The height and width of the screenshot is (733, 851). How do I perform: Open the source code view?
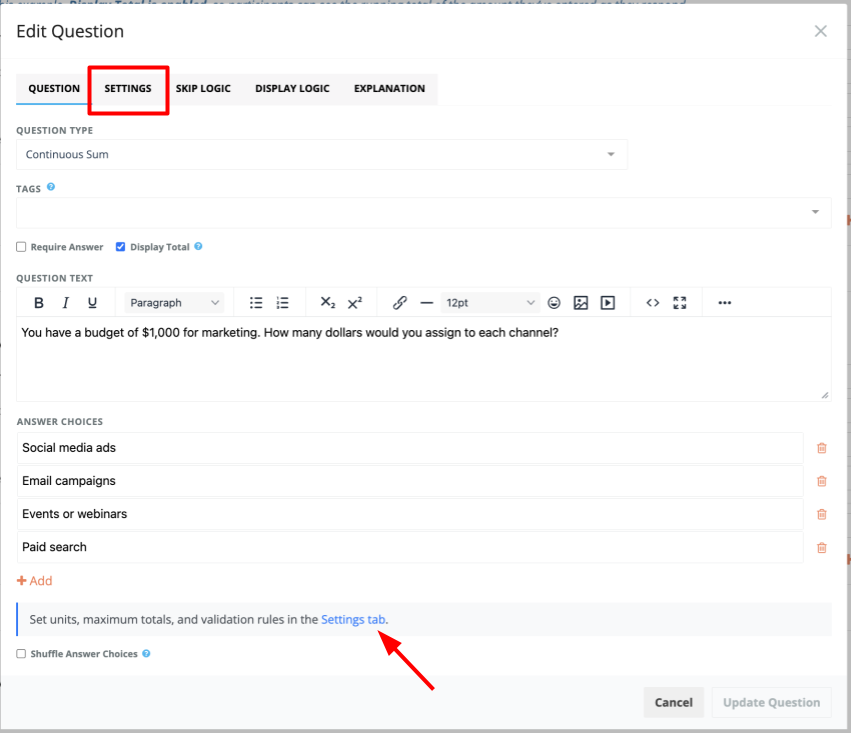click(653, 303)
